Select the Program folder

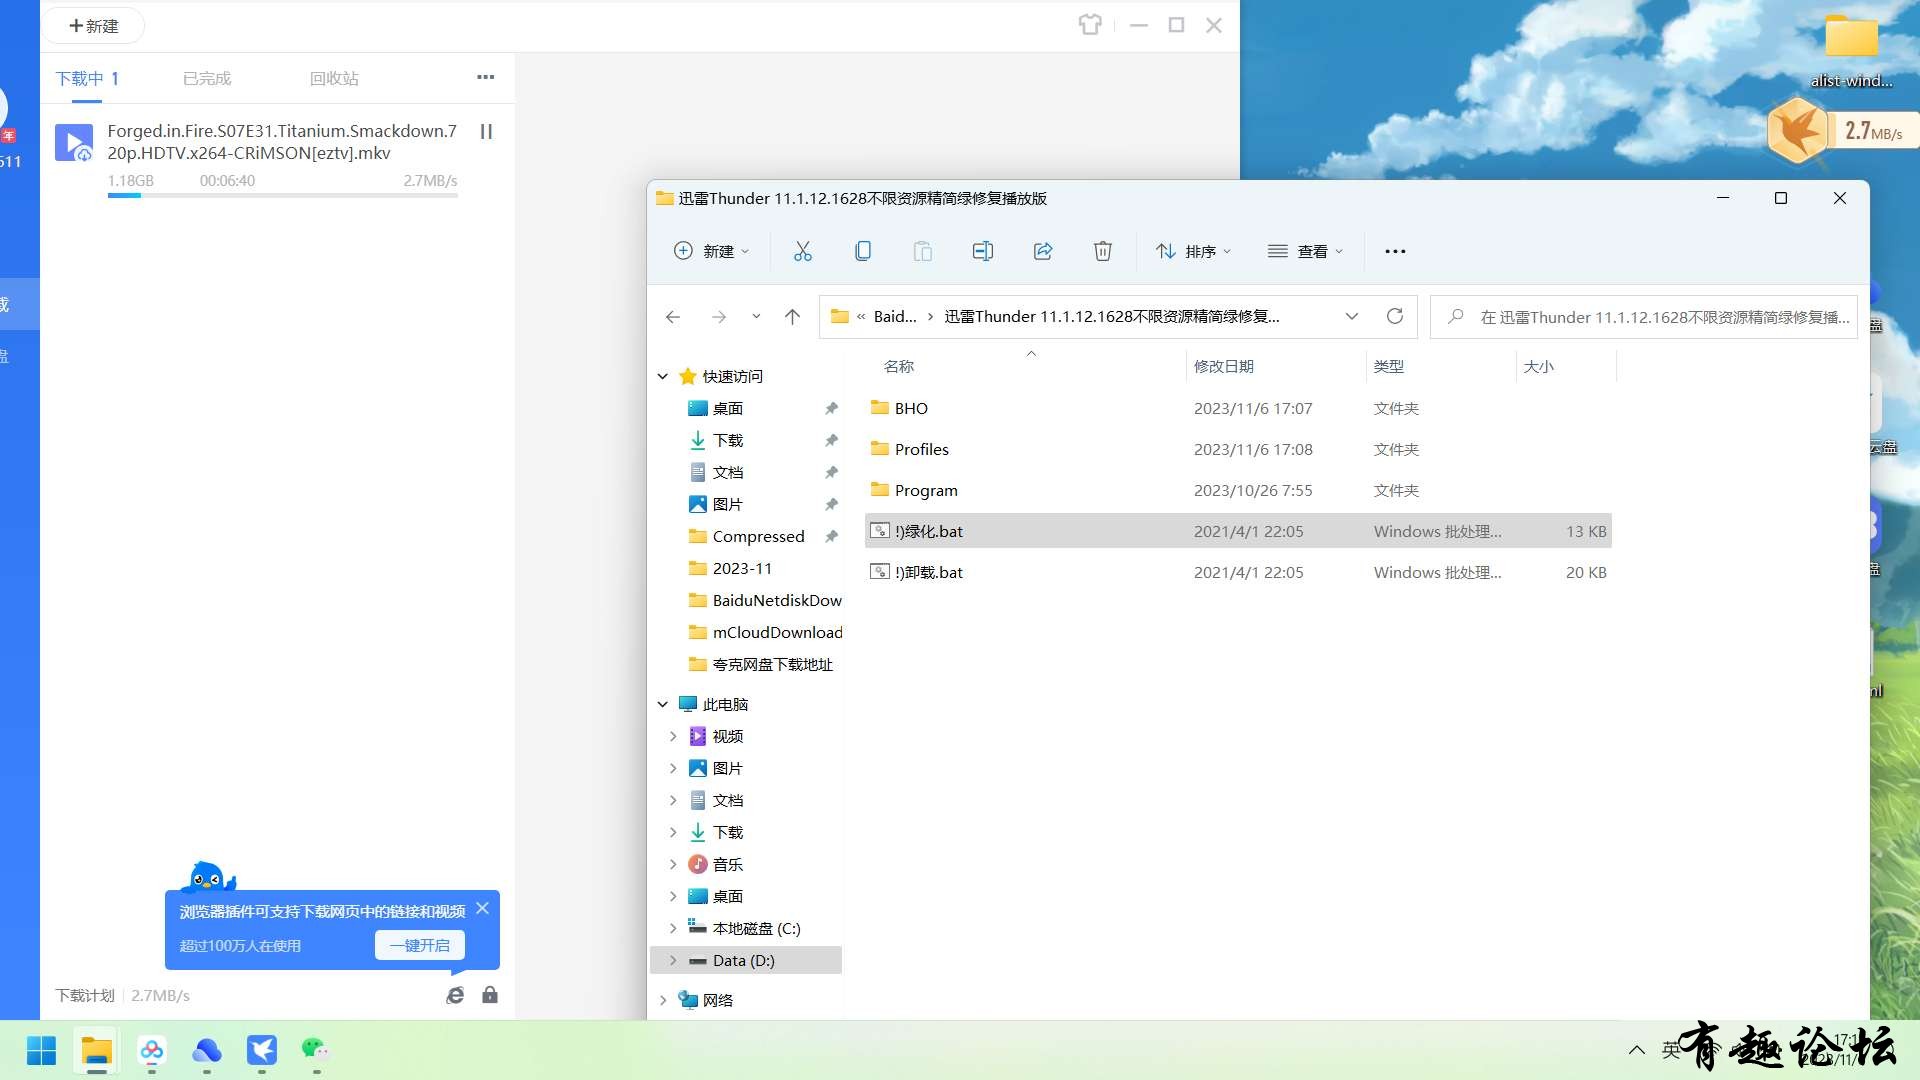(1238, 490)
